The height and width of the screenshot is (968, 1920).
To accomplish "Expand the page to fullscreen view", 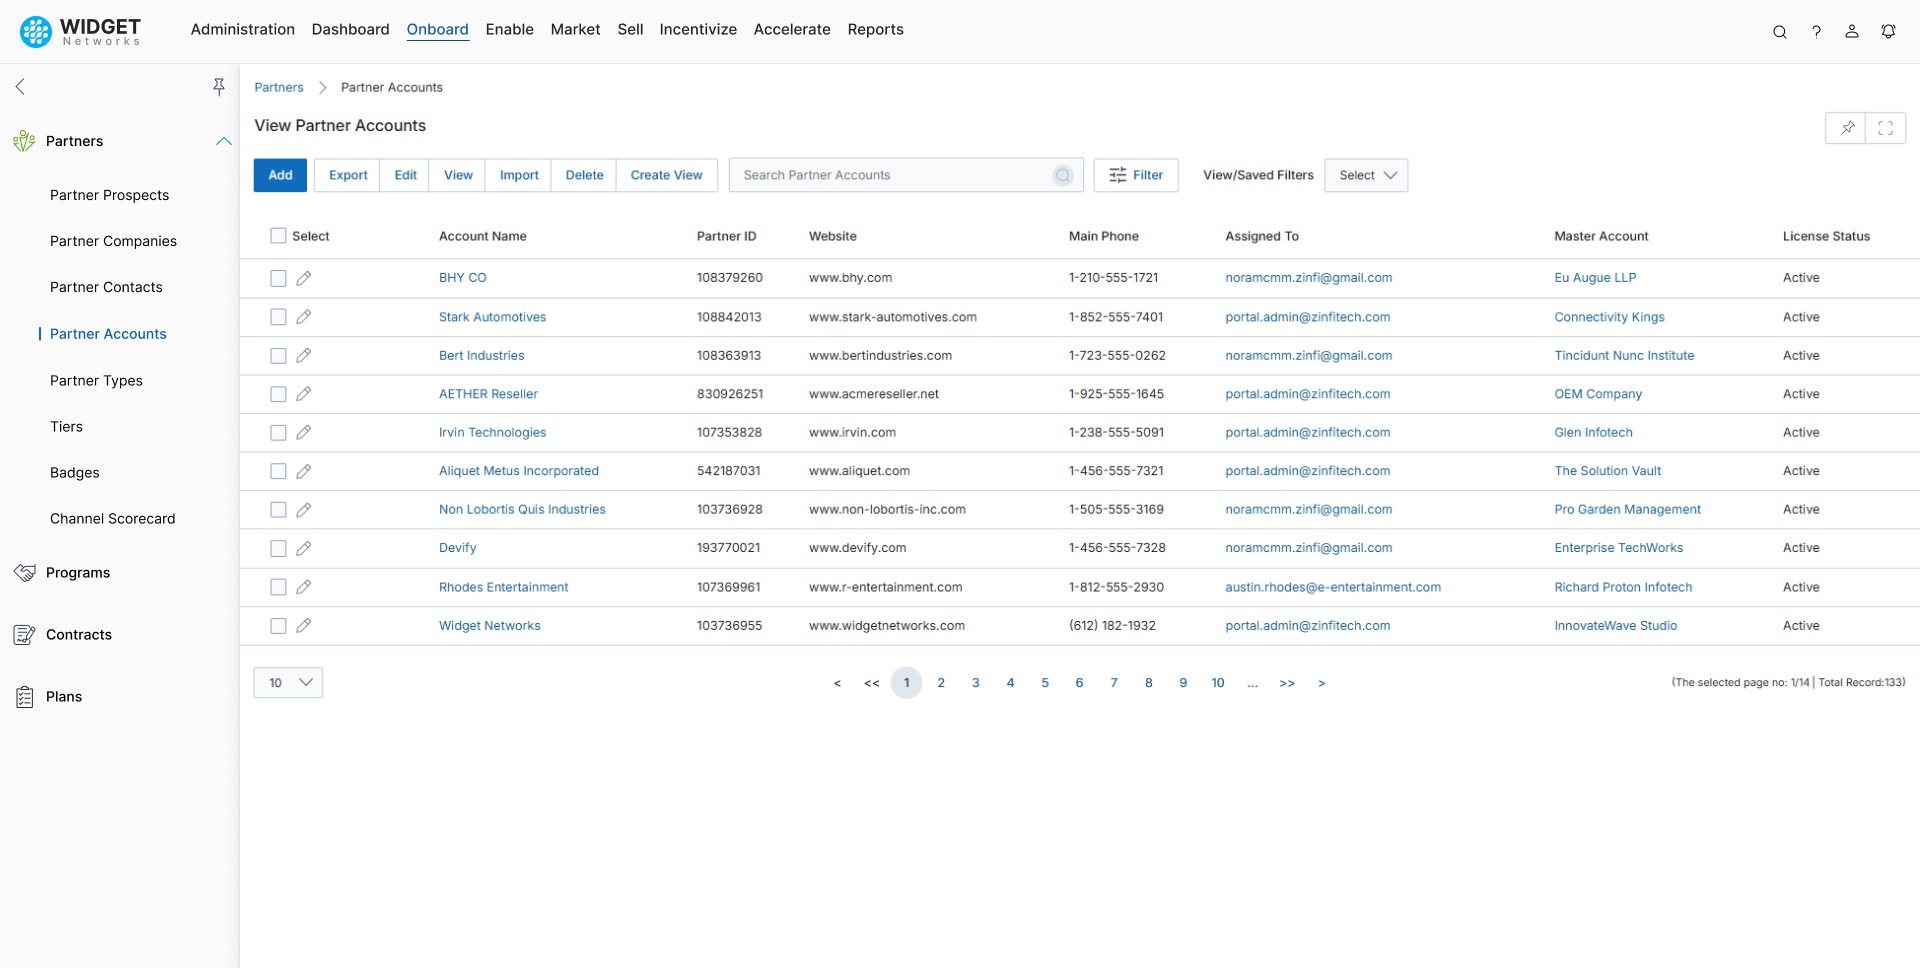I will pyautogui.click(x=1886, y=127).
